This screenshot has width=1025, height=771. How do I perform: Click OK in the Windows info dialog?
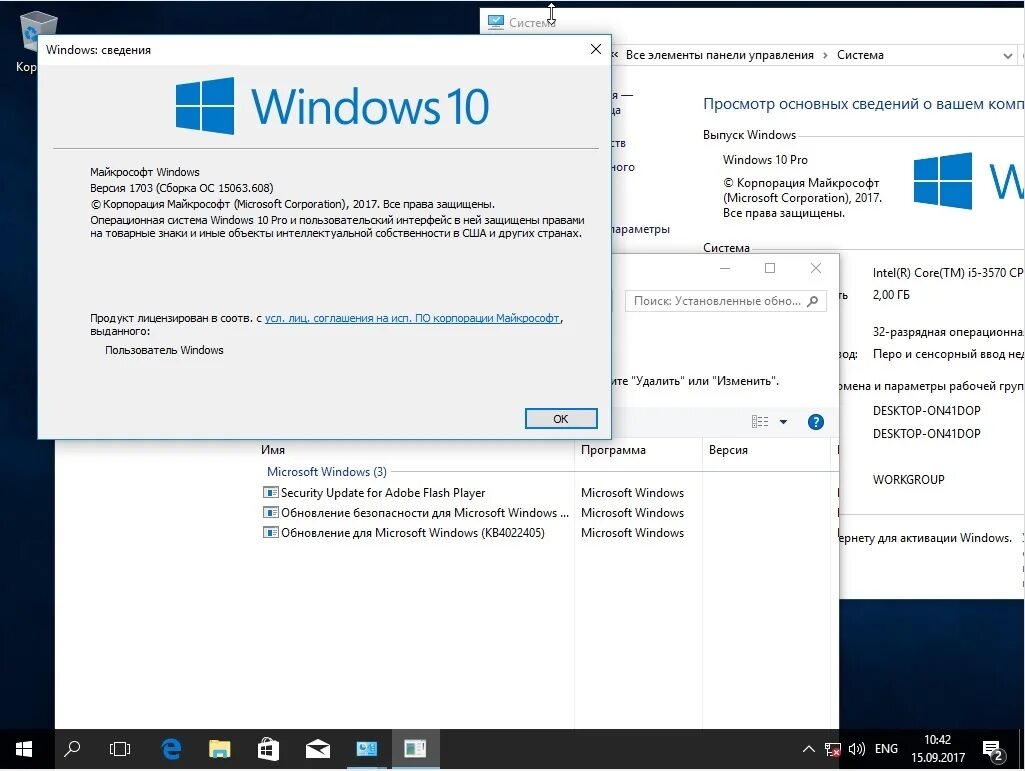coord(561,419)
